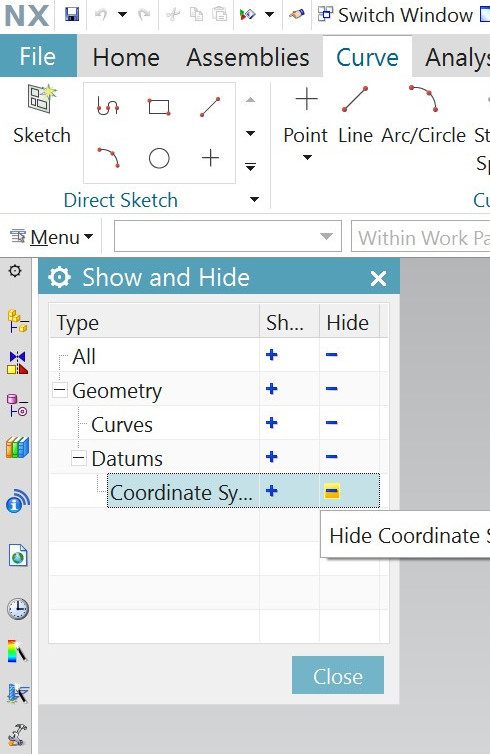Screen dimensions: 490x754
Task: Select the Arc tool in Direct Sketch gallery
Action: pyautogui.click(x=108, y=157)
